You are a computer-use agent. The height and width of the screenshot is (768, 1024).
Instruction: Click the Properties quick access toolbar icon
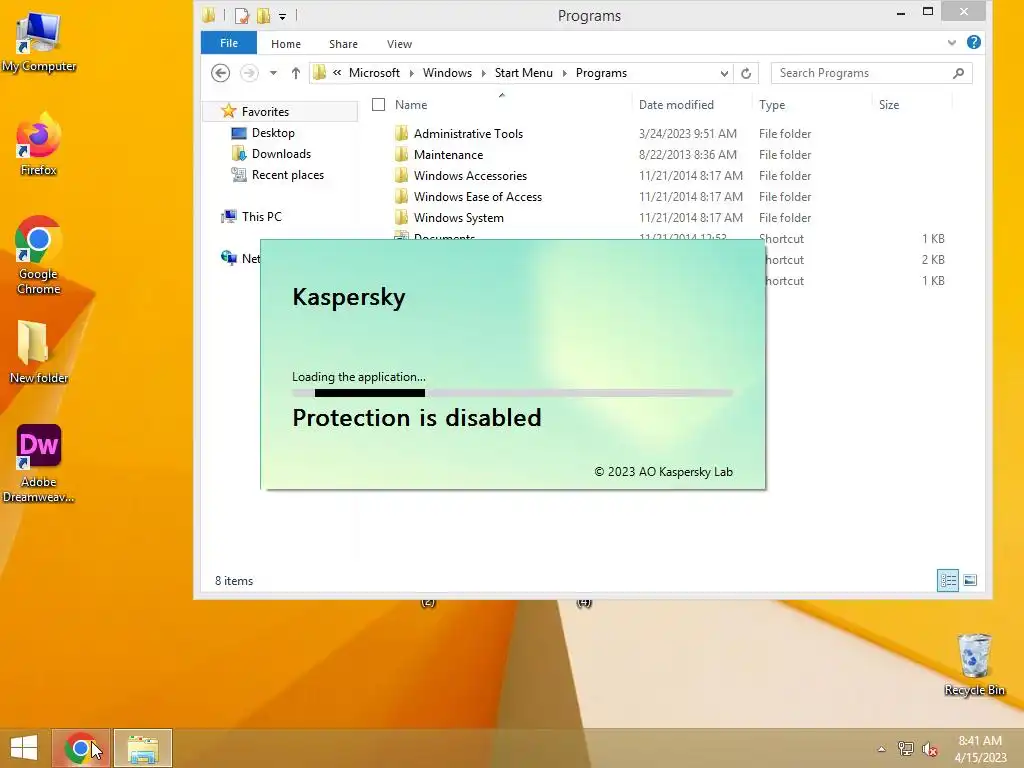coord(242,16)
